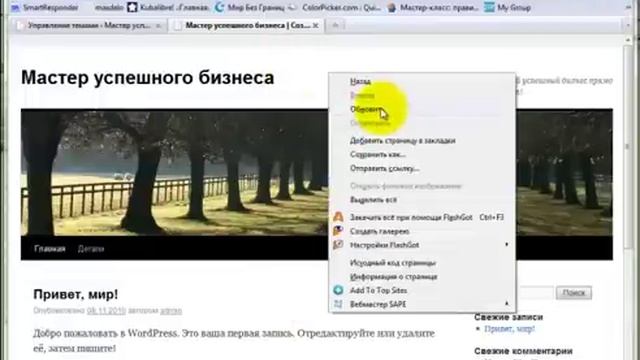Click the Настройки FlashGot icon
640x360 pixels.
pos(338,245)
